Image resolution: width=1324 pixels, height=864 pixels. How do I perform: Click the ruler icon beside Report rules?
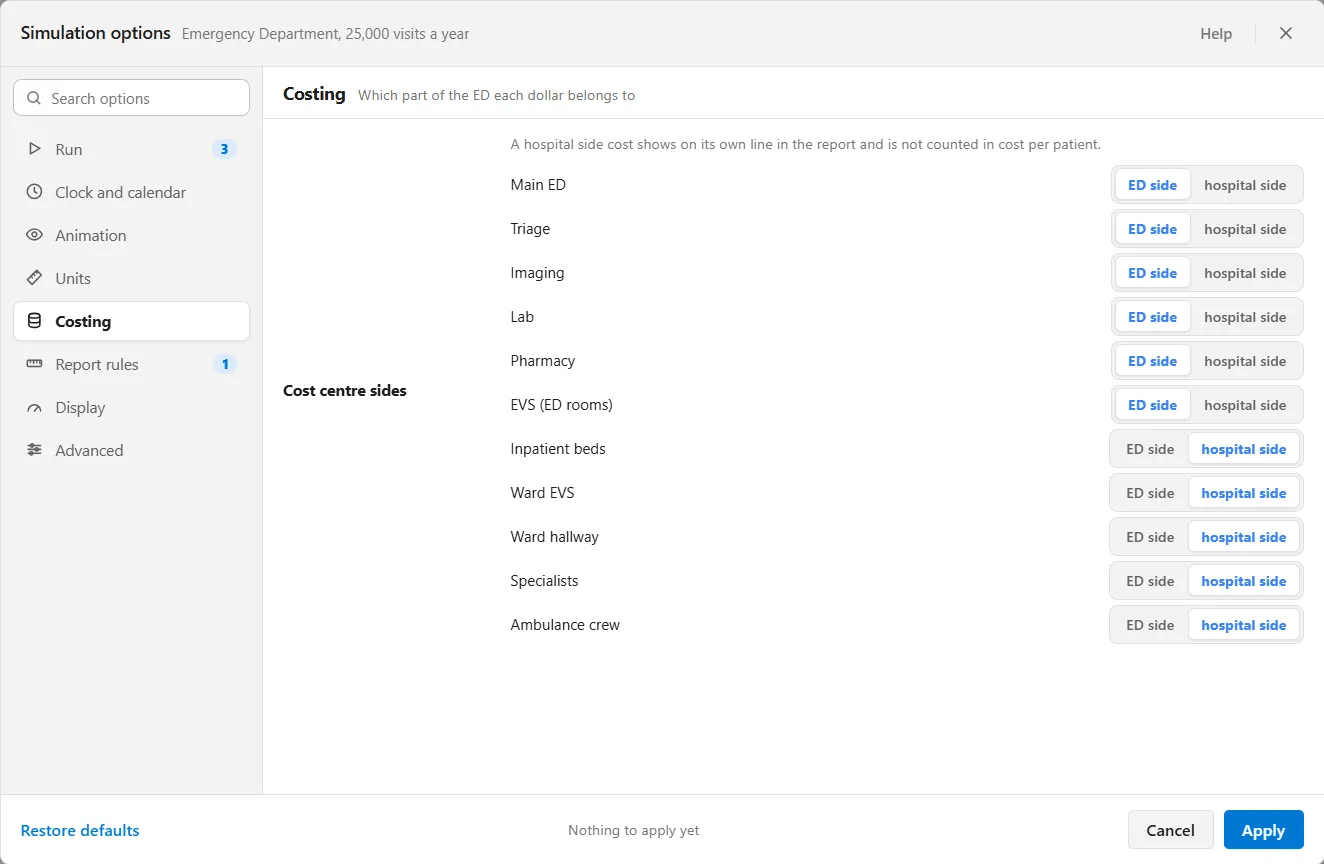coord(35,364)
